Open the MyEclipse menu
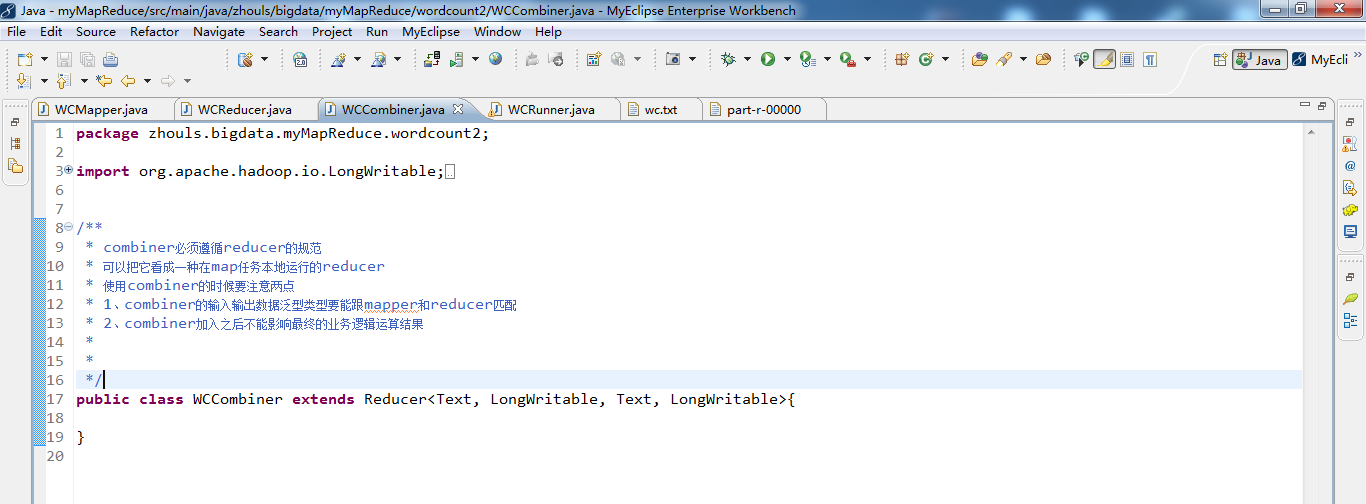Viewport: 1366px width, 504px height. (431, 31)
